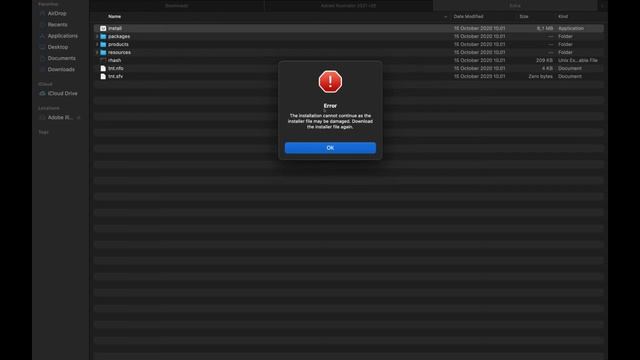The image size is (640, 360).
Task: Click the Applications sidebar icon
Action: [42, 36]
